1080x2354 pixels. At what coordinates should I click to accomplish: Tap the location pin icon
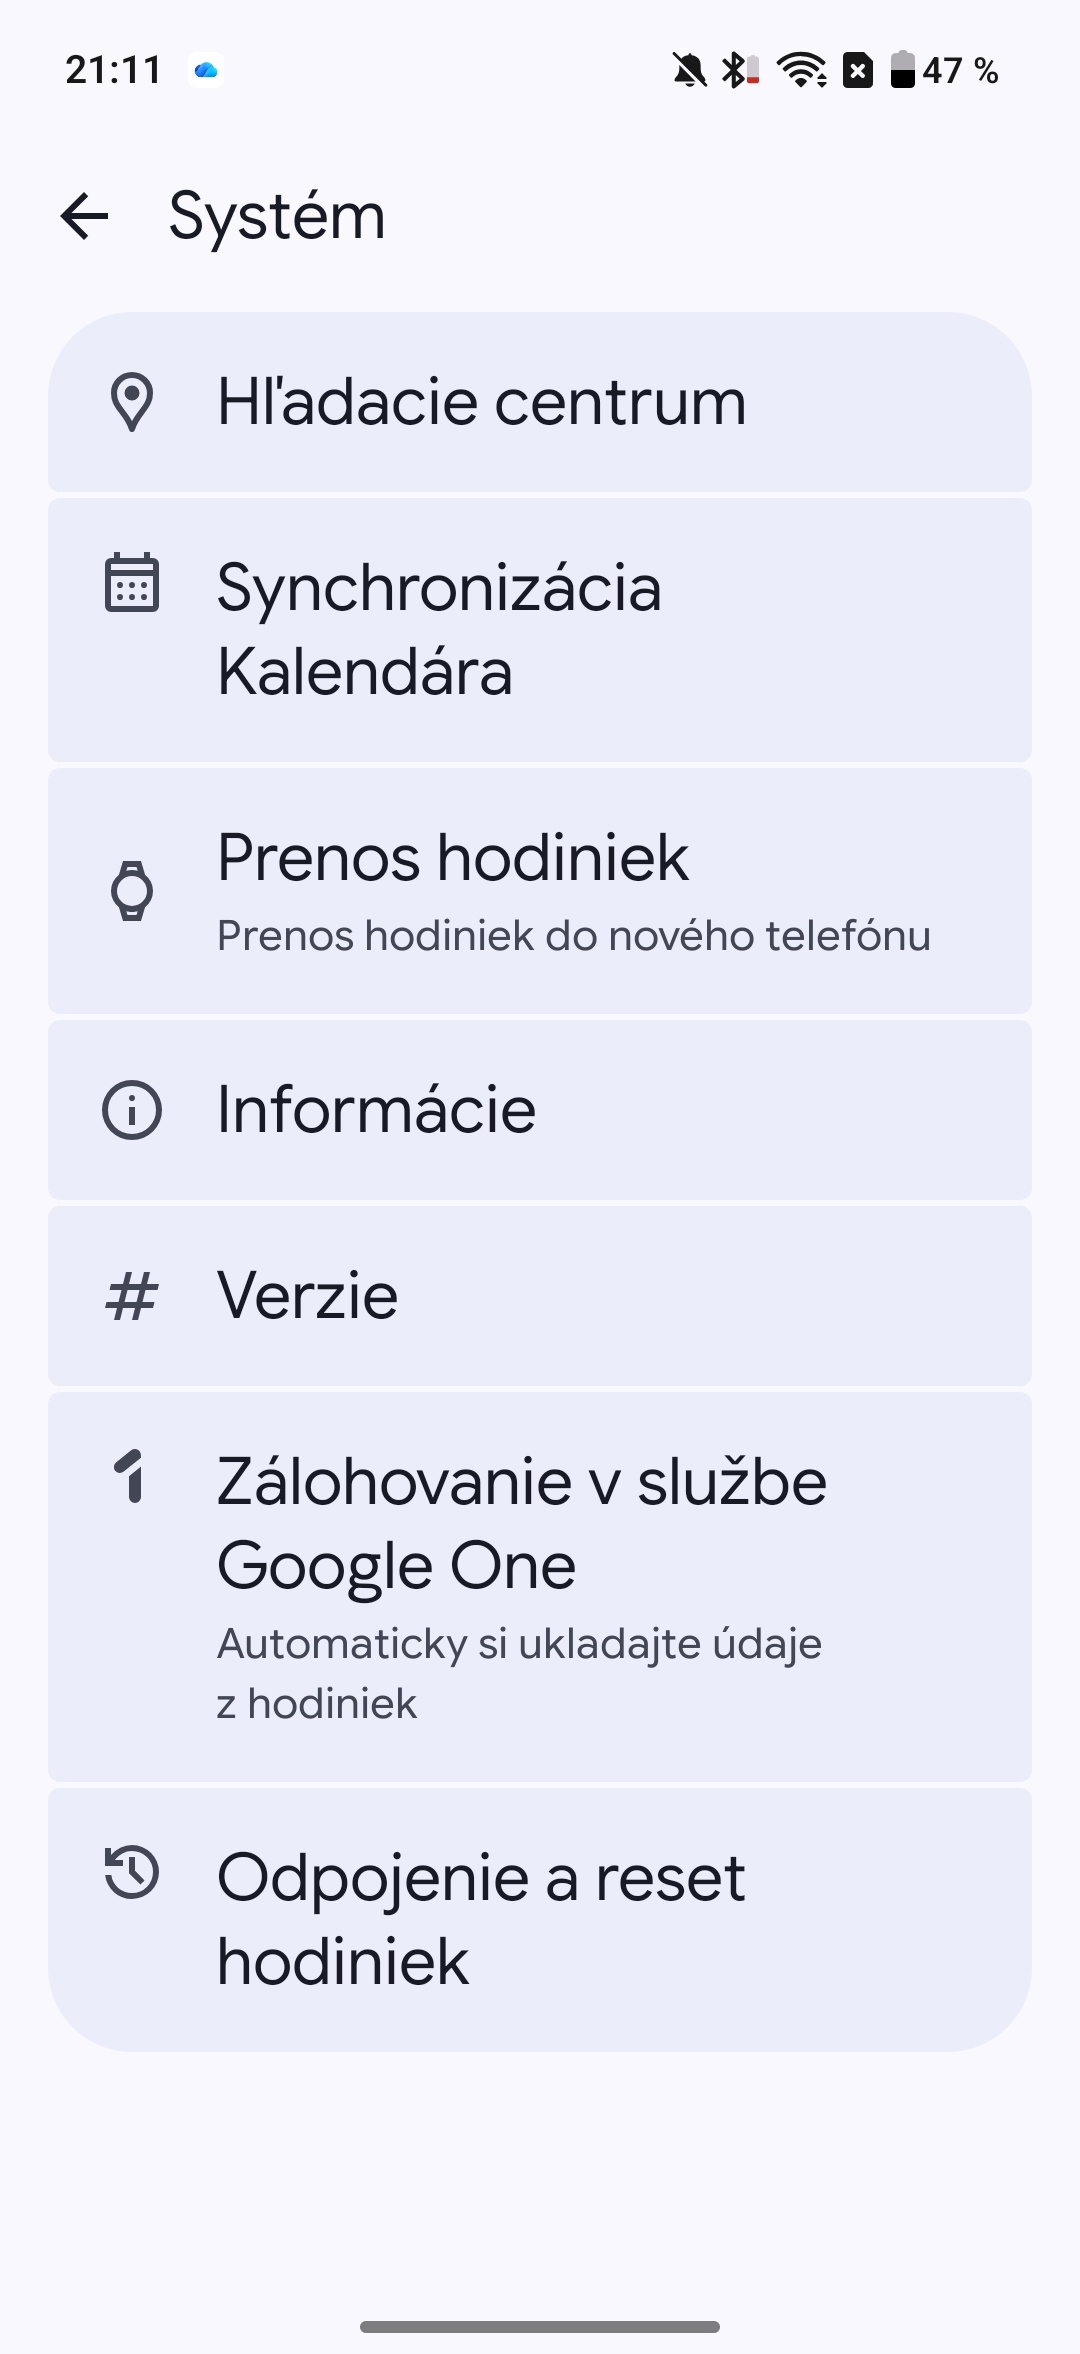point(132,402)
